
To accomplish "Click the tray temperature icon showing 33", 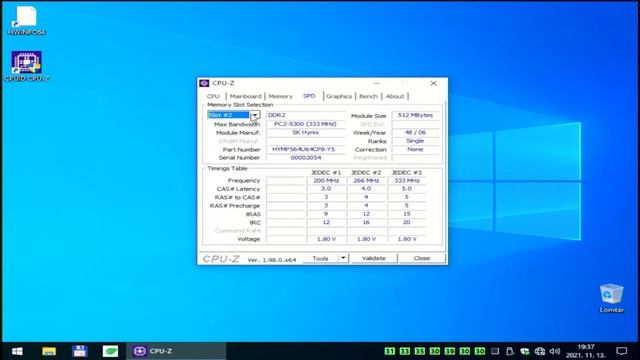I will (x=405, y=351).
